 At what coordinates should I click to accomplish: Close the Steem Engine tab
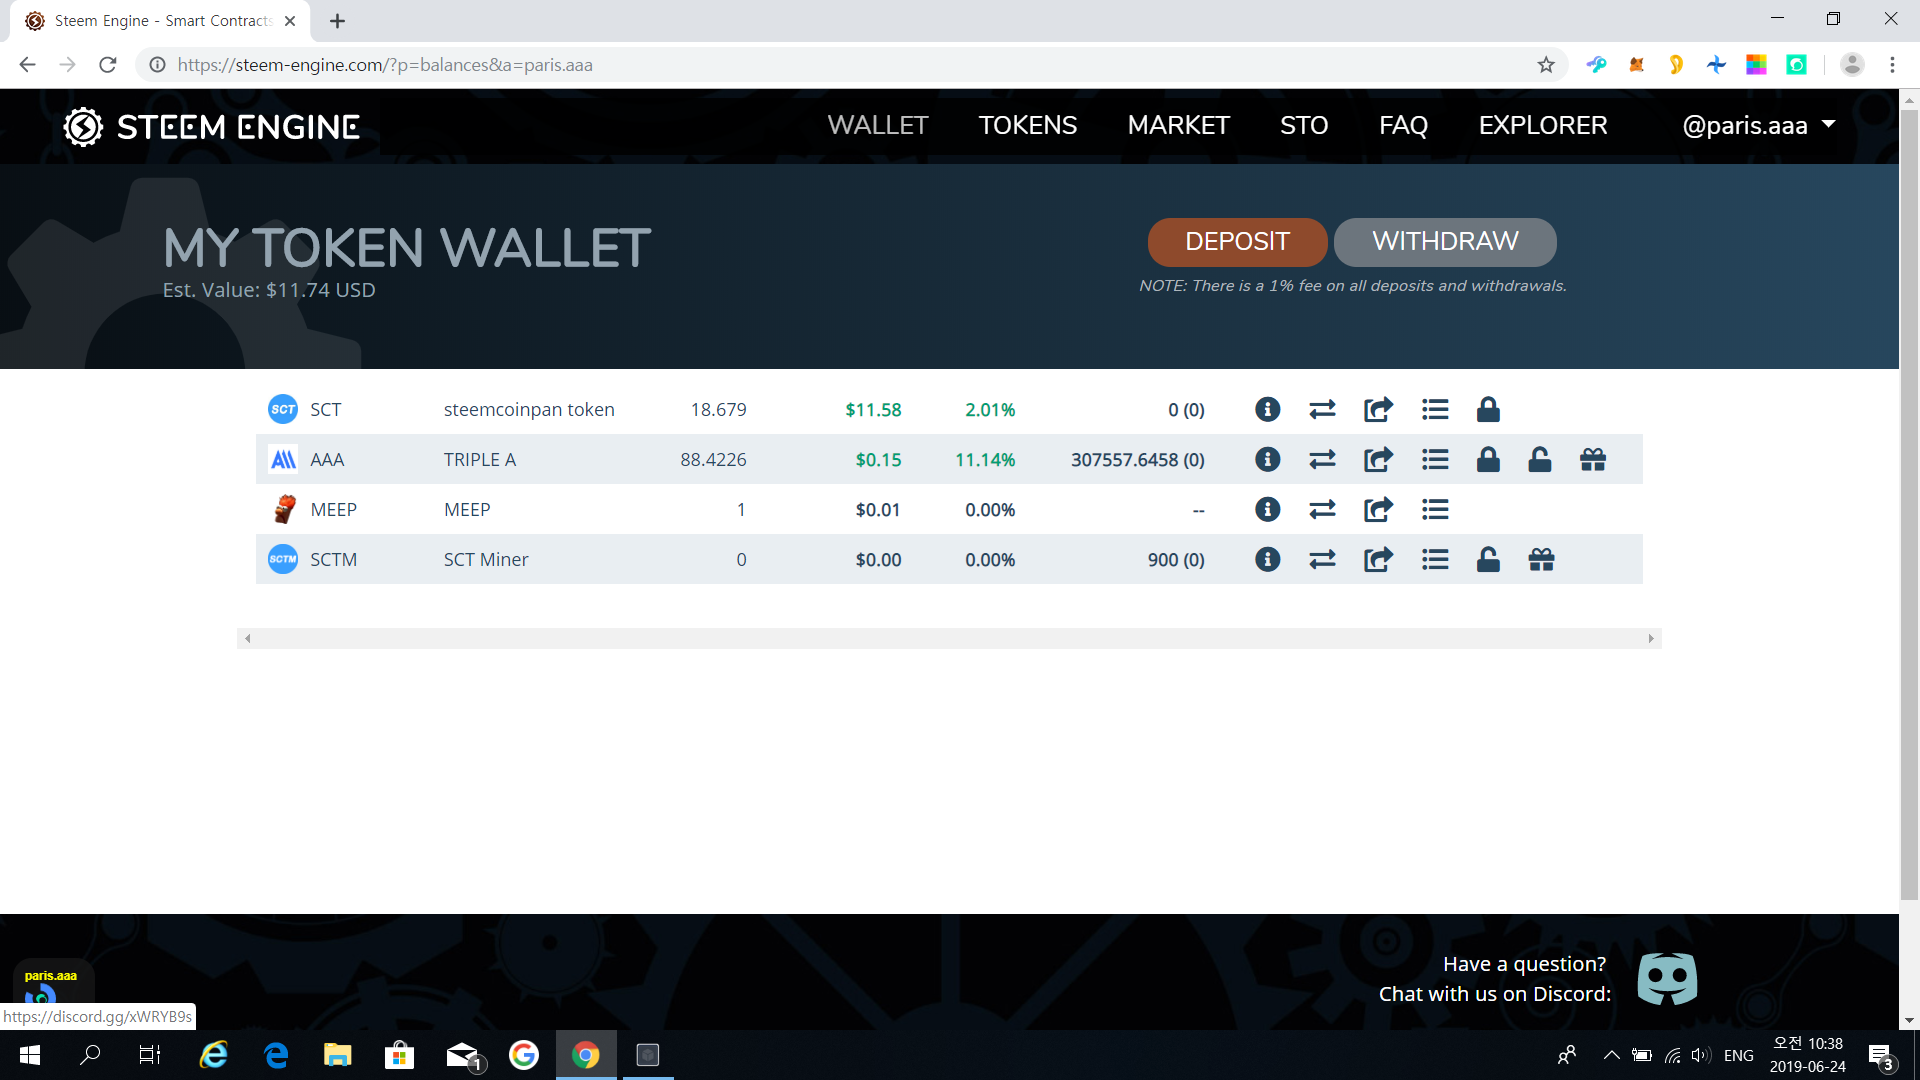pos(290,21)
